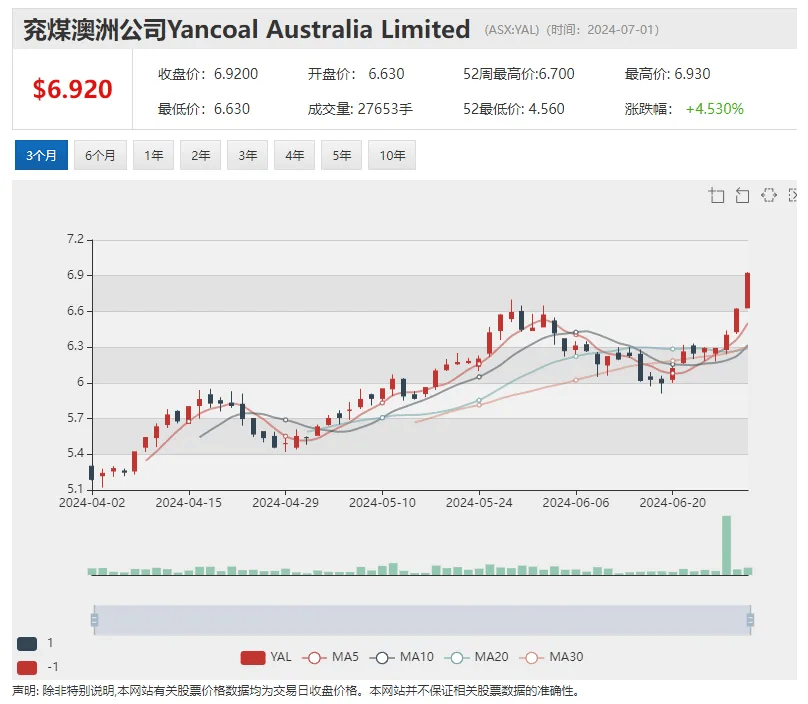Toggle the dark '1' visual map piece

pos(27,643)
